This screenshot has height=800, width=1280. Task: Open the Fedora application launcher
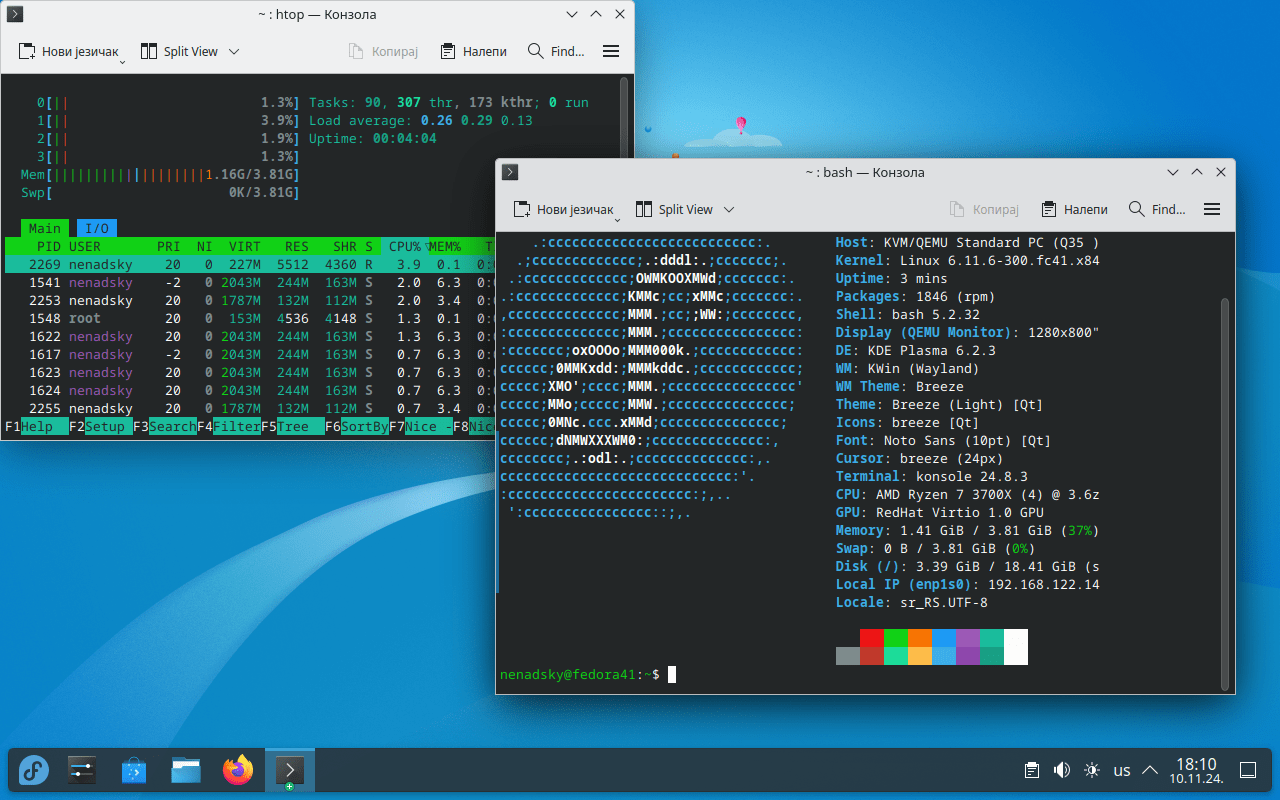[34, 770]
